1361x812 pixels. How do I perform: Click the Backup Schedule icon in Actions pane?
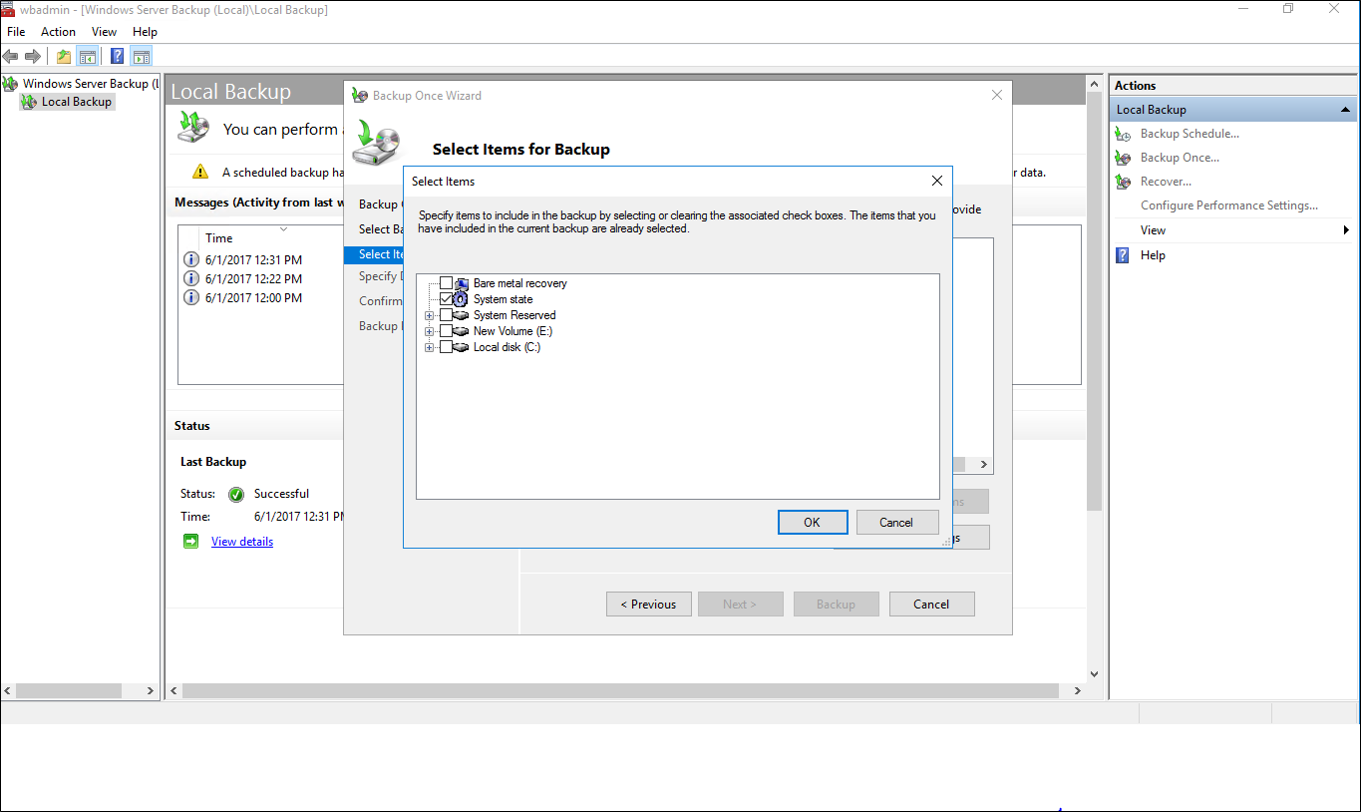pyautogui.click(x=1124, y=134)
